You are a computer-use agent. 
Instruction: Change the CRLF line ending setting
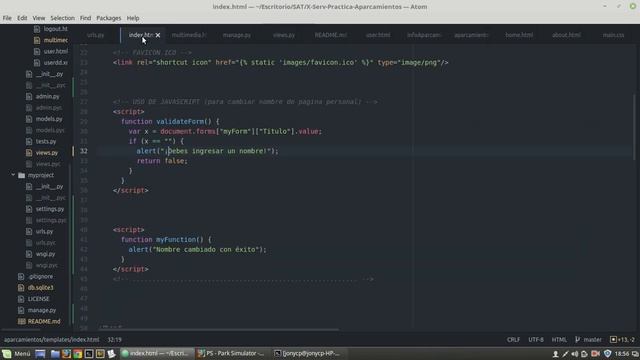pos(513,340)
